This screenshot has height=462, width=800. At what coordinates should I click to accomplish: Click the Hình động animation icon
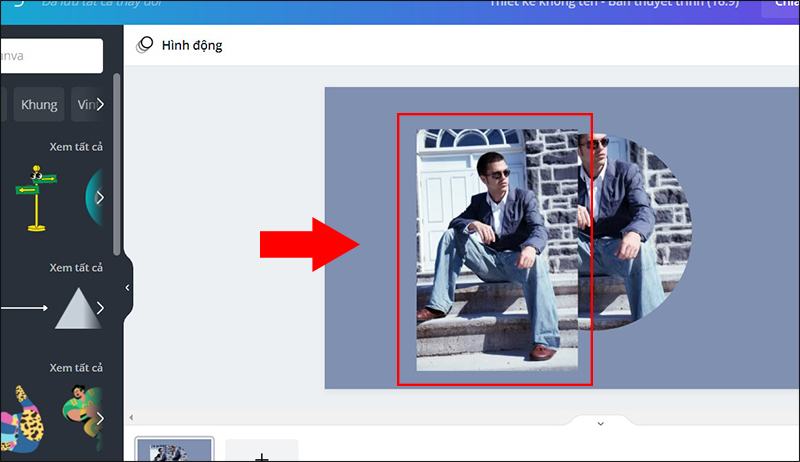(x=145, y=45)
